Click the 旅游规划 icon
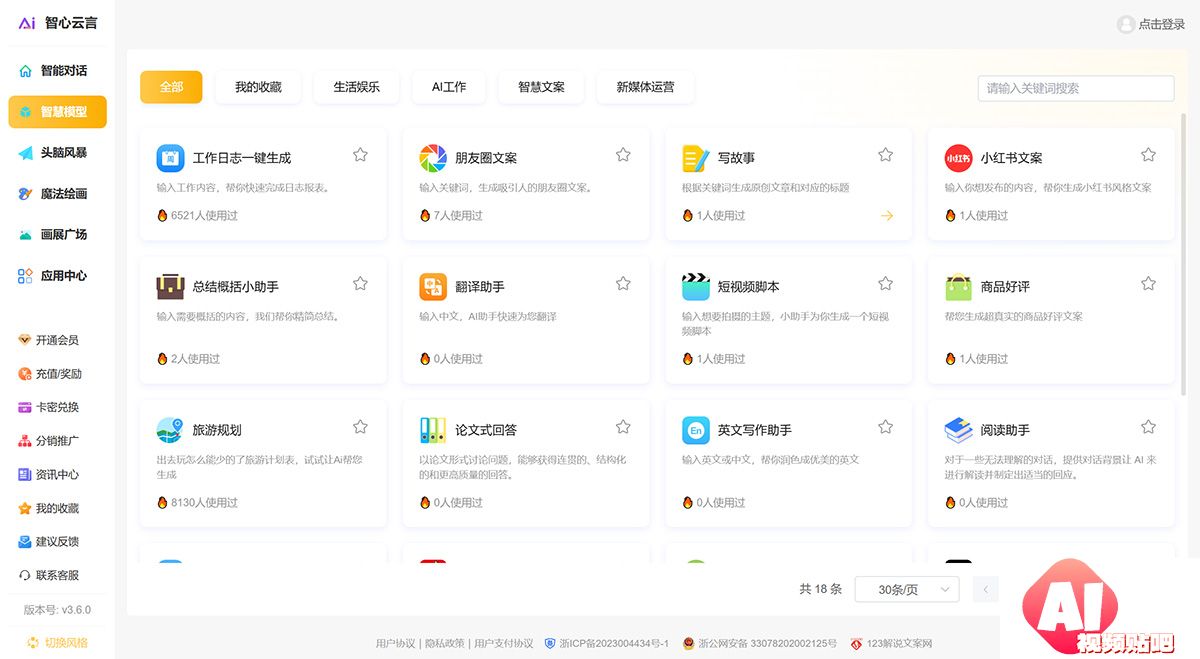The width and height of the screenshot is (1200, 659). point(170,430)
